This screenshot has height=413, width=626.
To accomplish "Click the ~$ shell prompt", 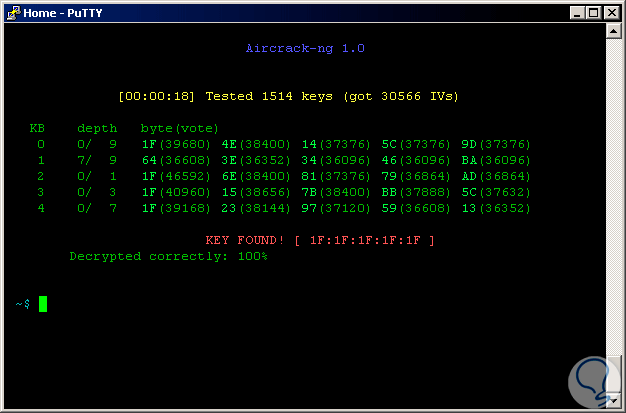I will (22, 304).
